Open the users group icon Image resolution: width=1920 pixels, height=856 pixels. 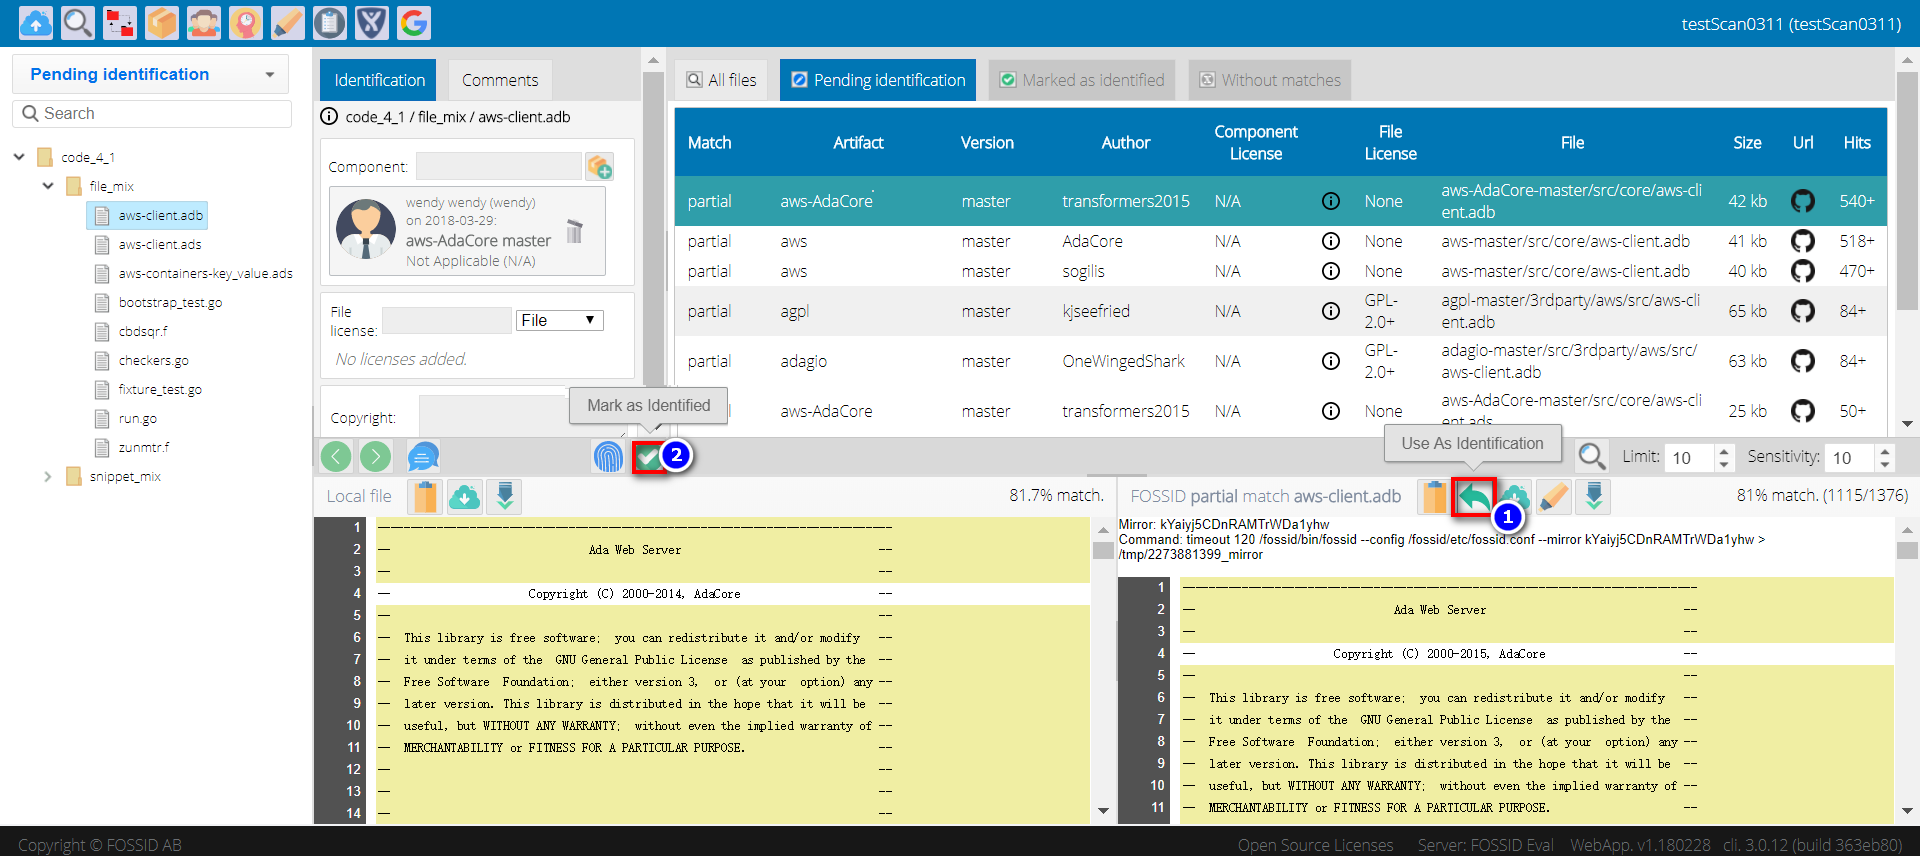(x=204, y=22)
